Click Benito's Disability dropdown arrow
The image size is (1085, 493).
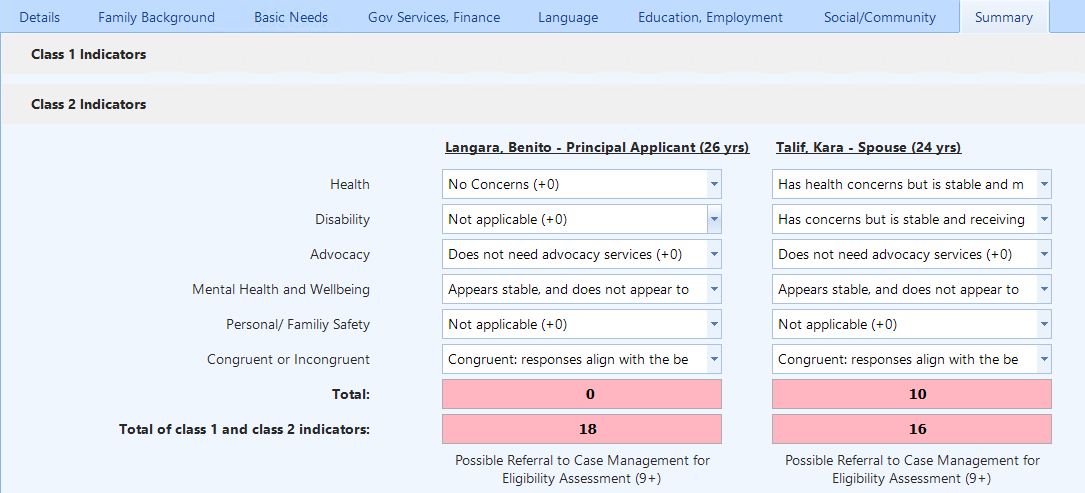click(713, 219)
